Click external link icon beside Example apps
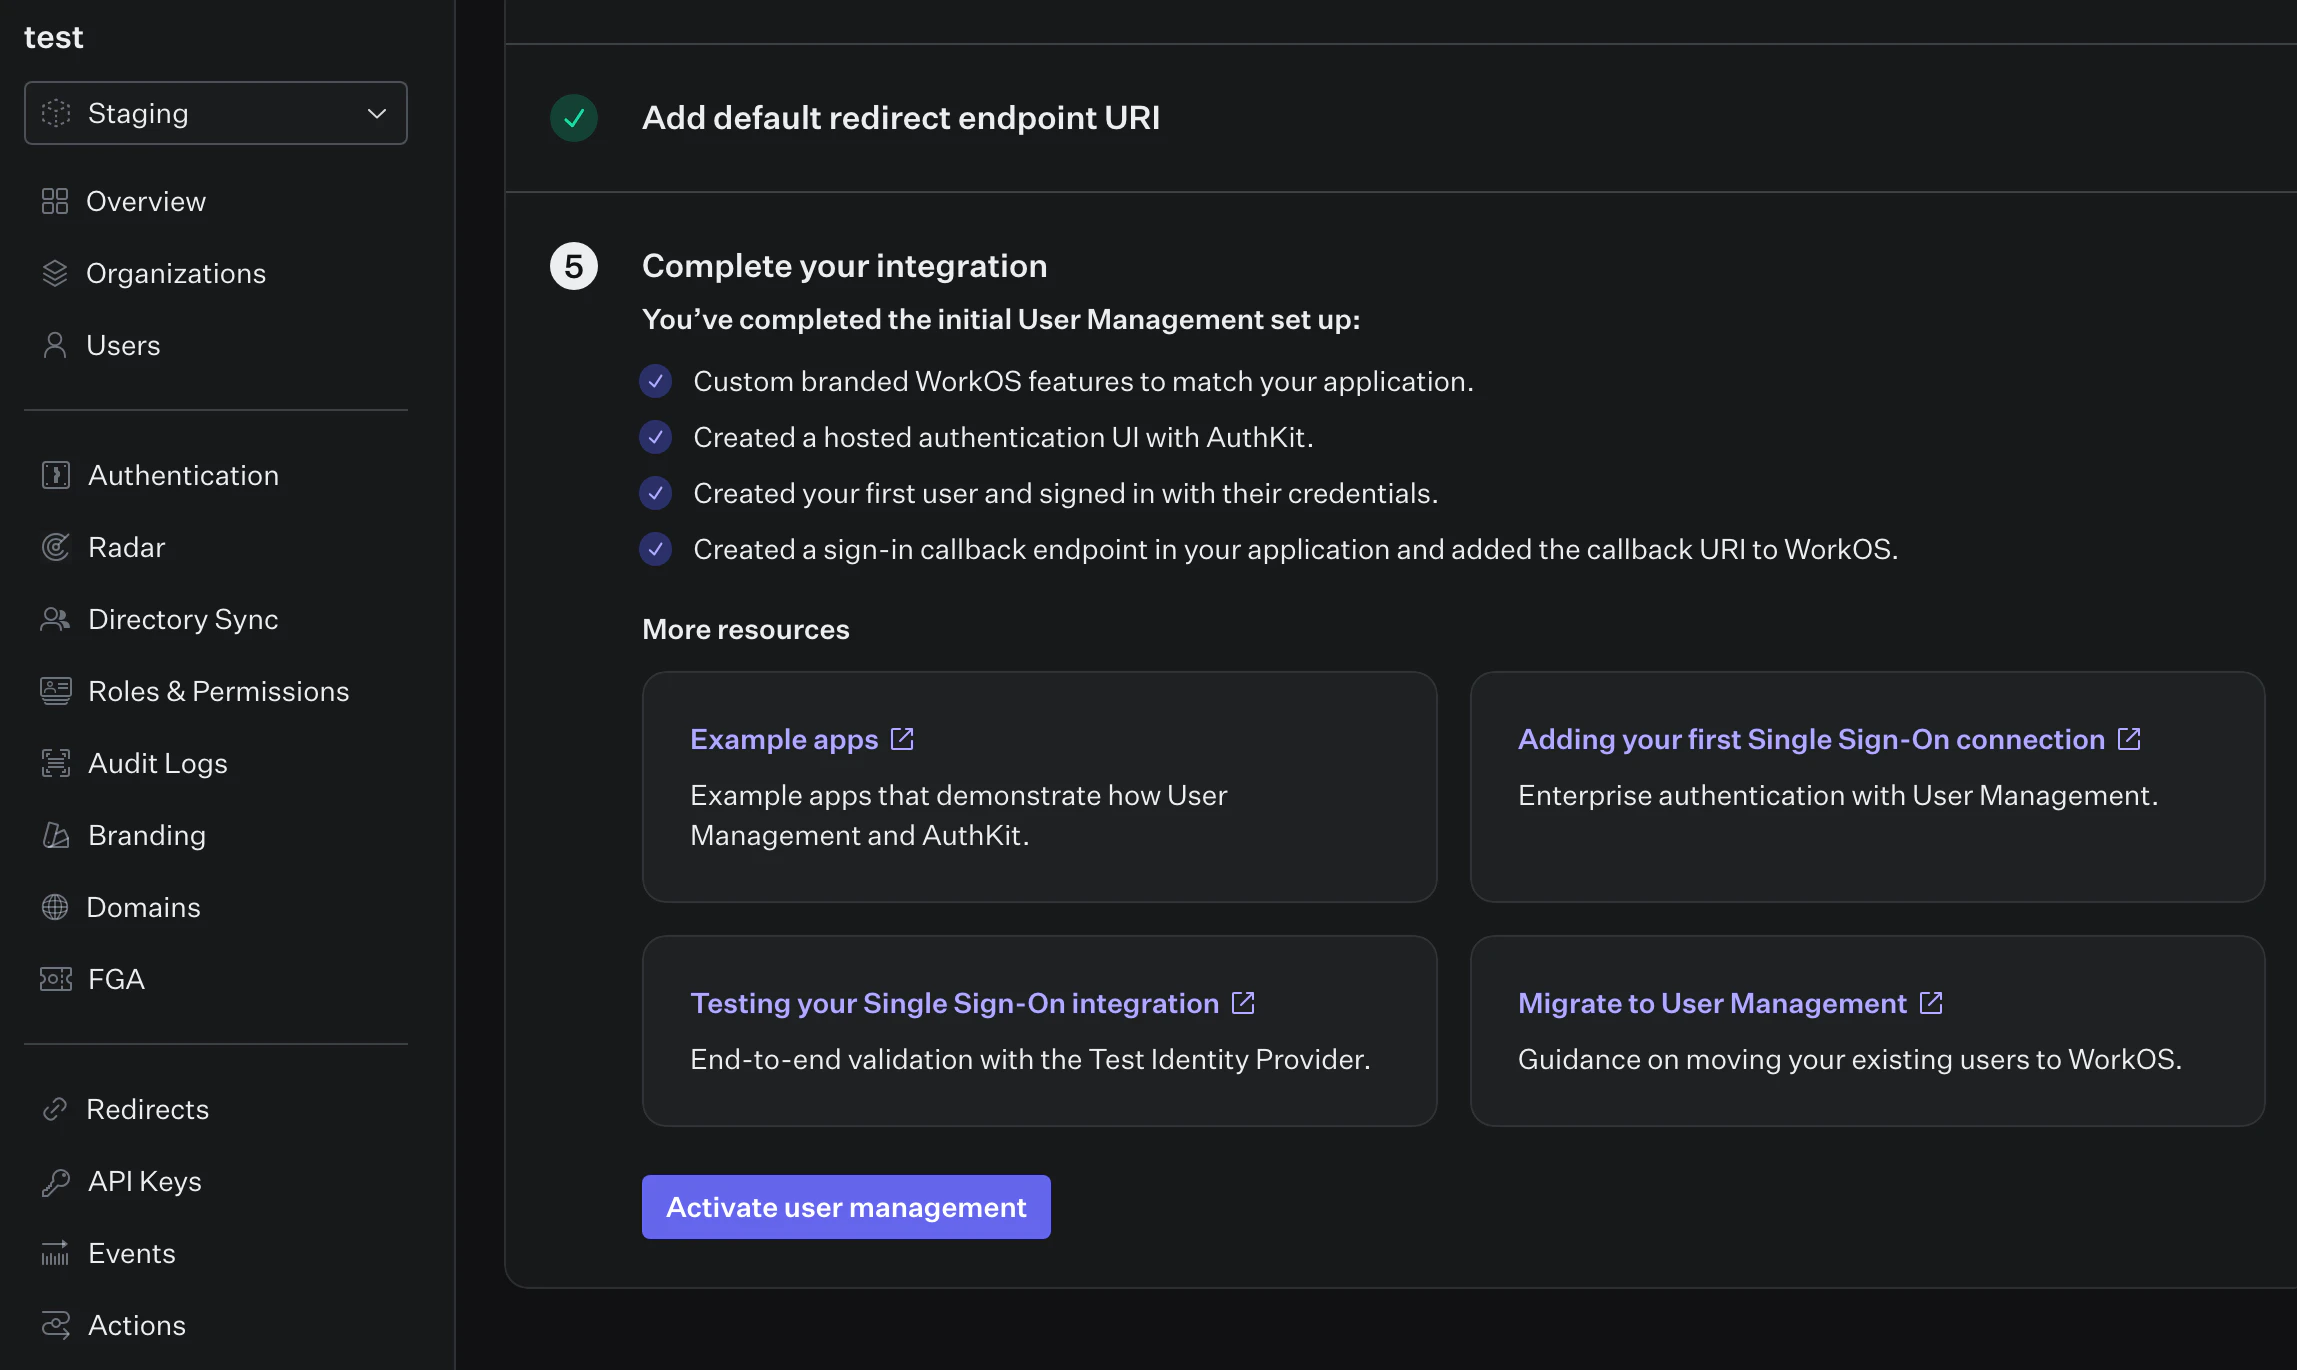This screenshot has width=2297, height=1370. [x=902, y=739]
